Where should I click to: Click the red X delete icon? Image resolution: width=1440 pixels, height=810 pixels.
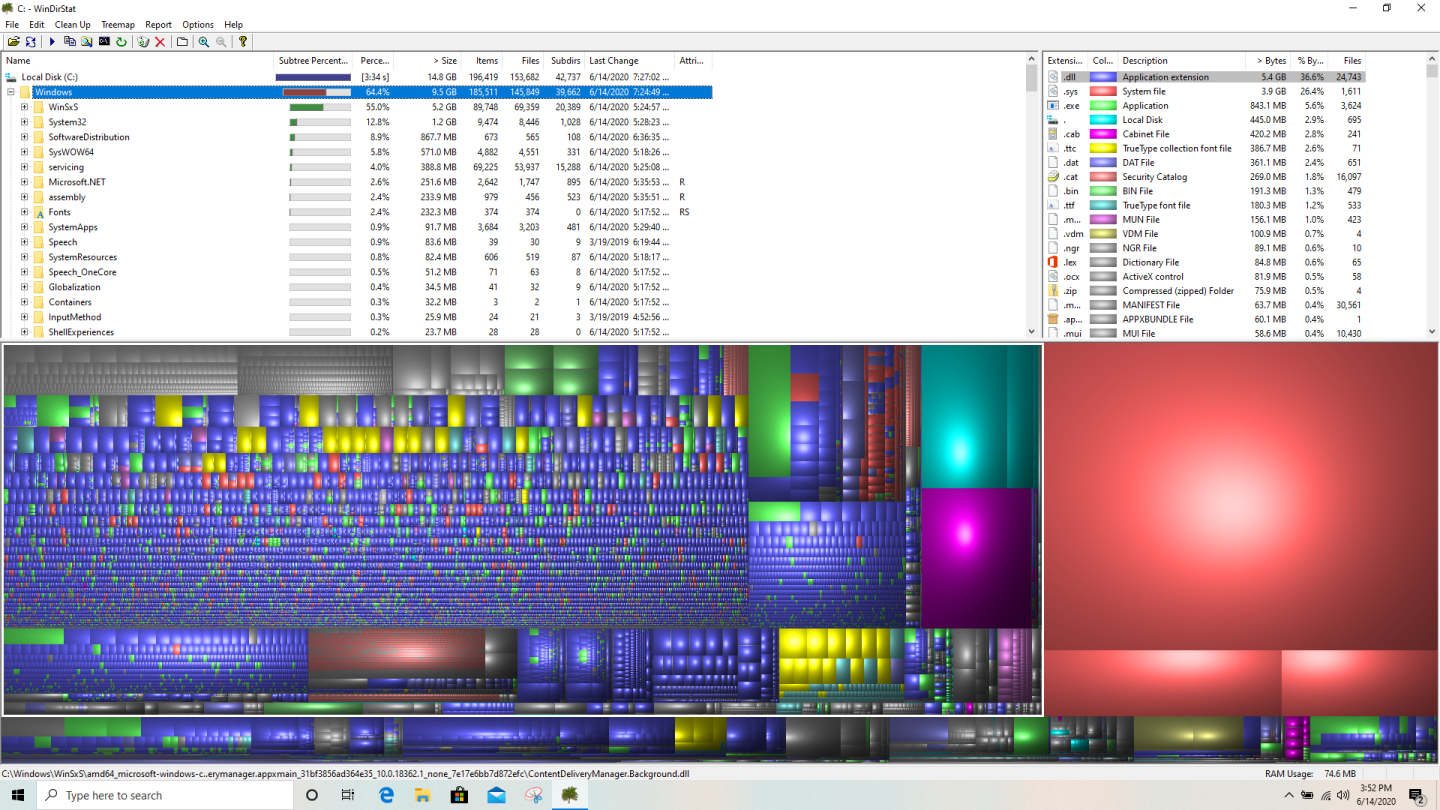click(160, 42)
